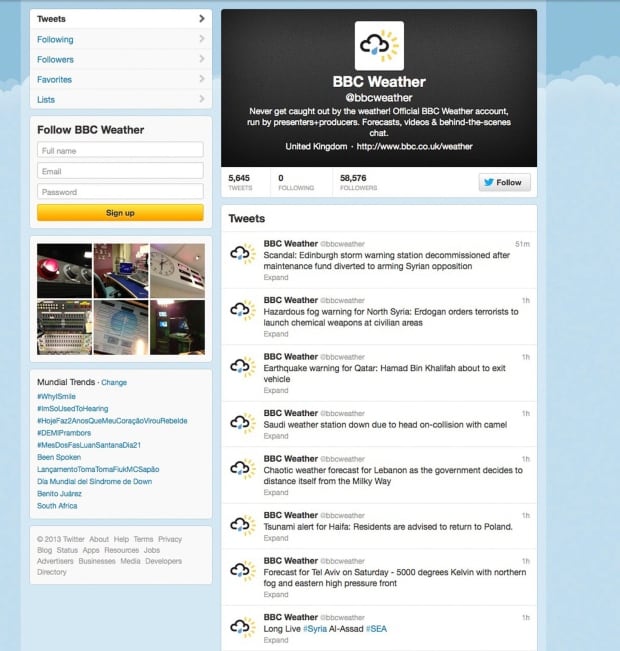Open the Developers footer link

[163, 561]
